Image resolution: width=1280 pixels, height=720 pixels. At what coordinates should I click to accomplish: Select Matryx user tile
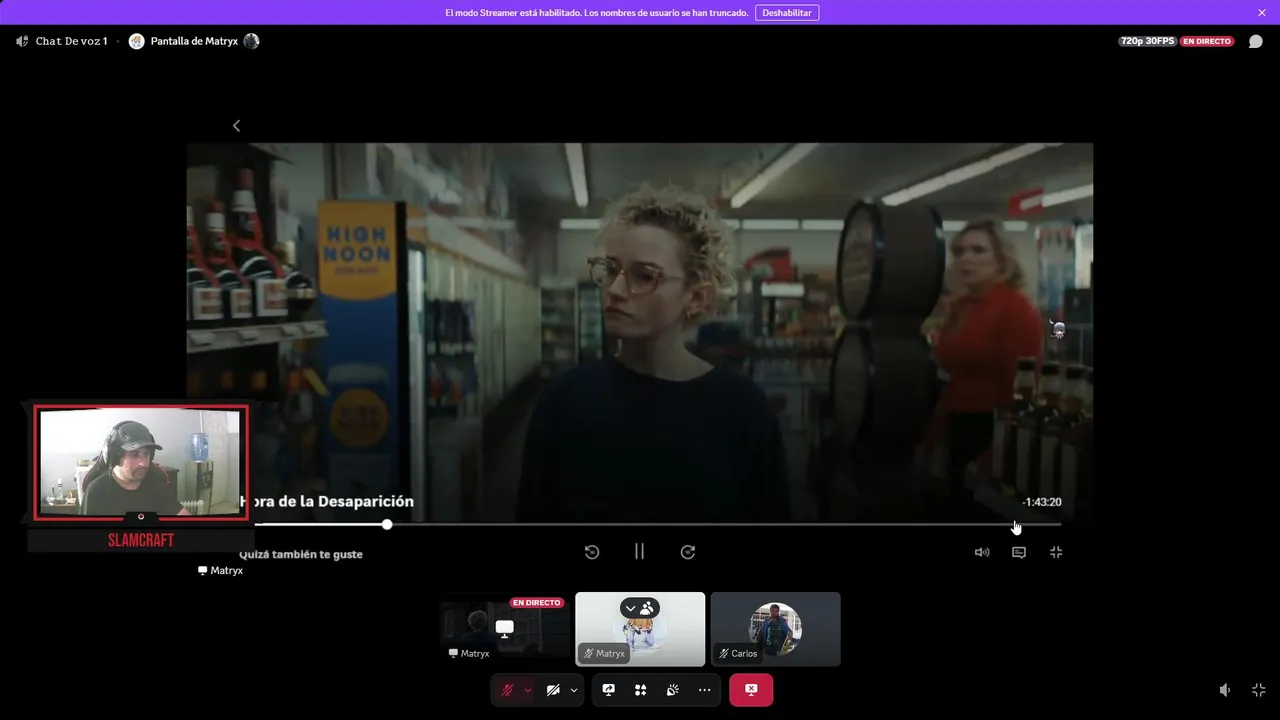640,629
